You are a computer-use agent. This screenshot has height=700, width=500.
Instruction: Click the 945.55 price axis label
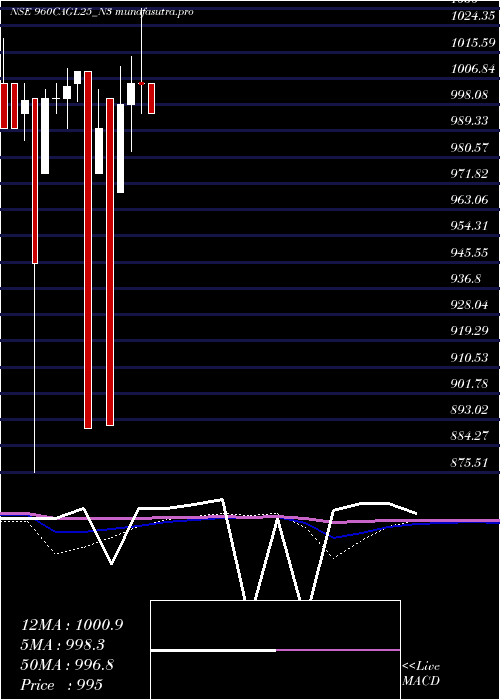[469, 253]
